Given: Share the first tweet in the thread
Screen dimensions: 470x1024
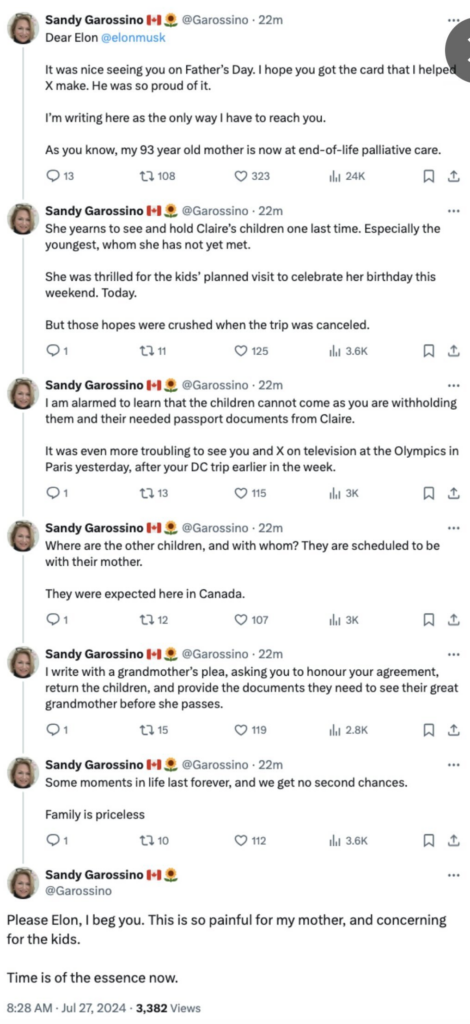Looking at the screenshot, I should point(451,176).
